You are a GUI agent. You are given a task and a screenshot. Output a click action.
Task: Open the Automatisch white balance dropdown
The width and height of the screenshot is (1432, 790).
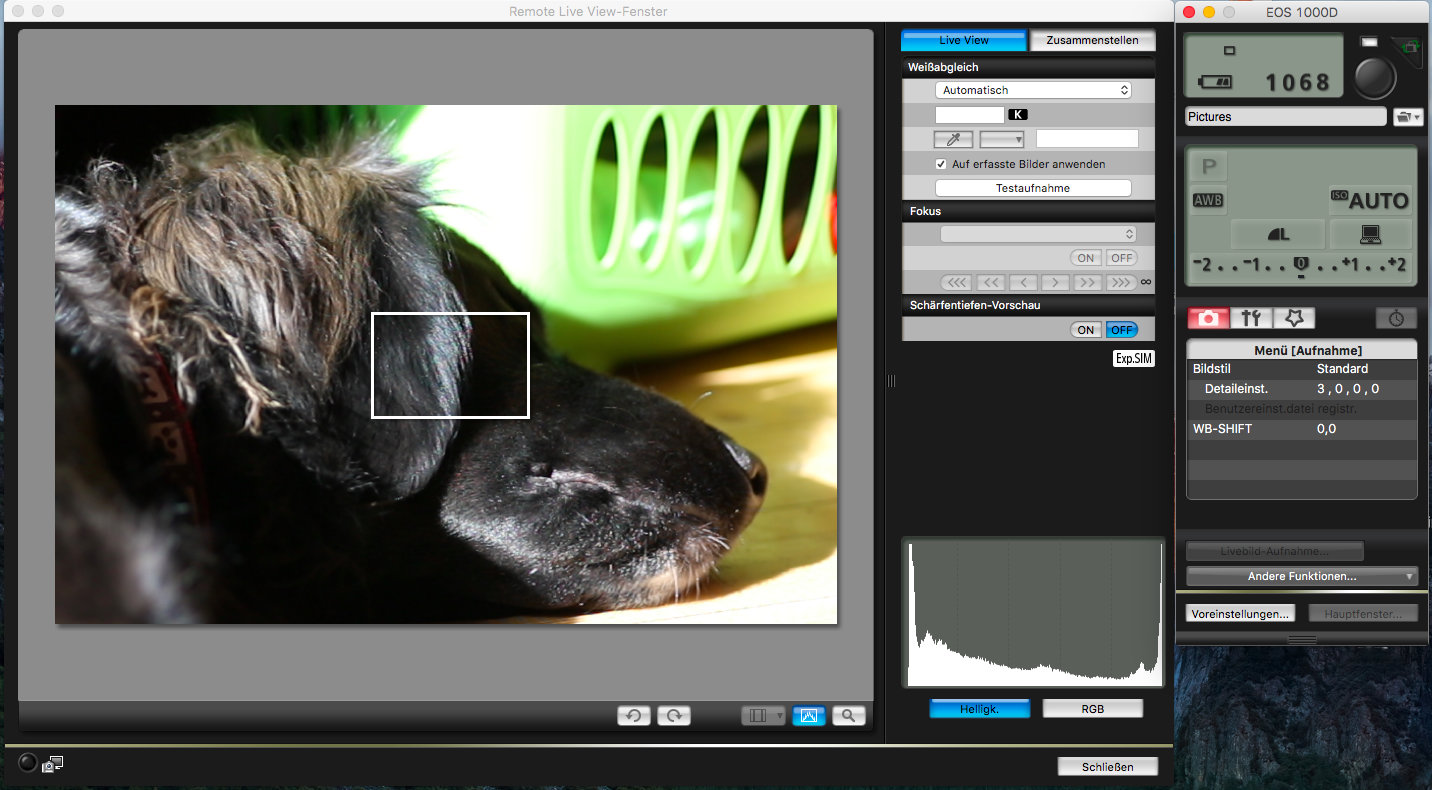tap(1033, 90)
